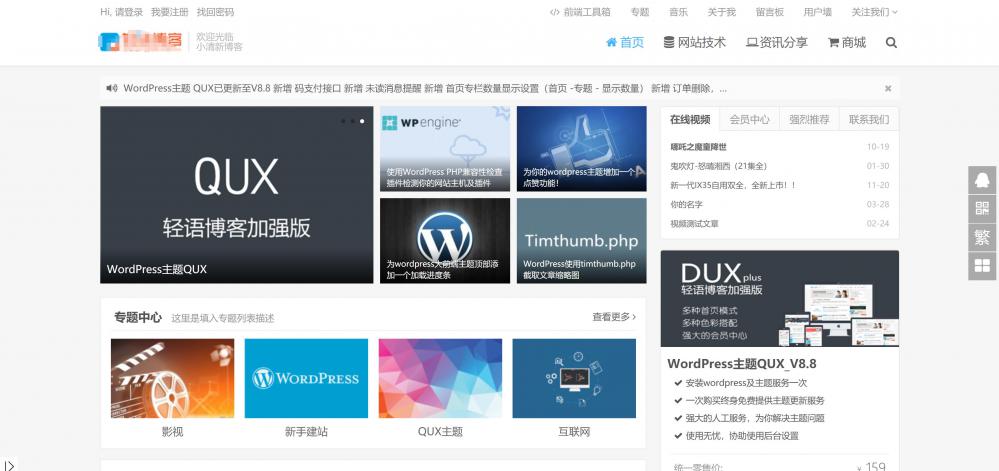Open 哪吒之魔童降世 video entry
The height and width of the screenshot is (471, 999).
(x=698, y=147)
